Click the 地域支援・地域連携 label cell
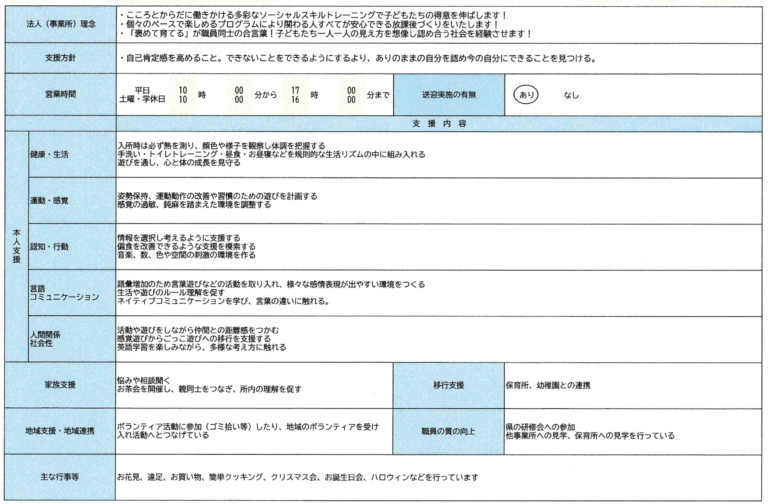Screen dimensions: 768x504 59,431
